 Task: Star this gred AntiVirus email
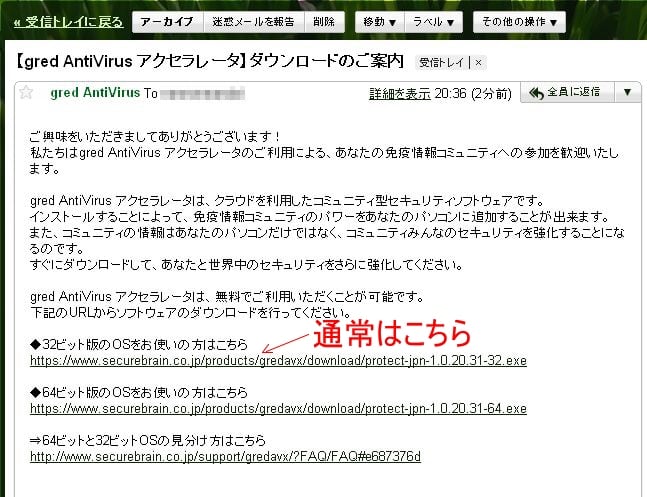(x=27, y=93)
